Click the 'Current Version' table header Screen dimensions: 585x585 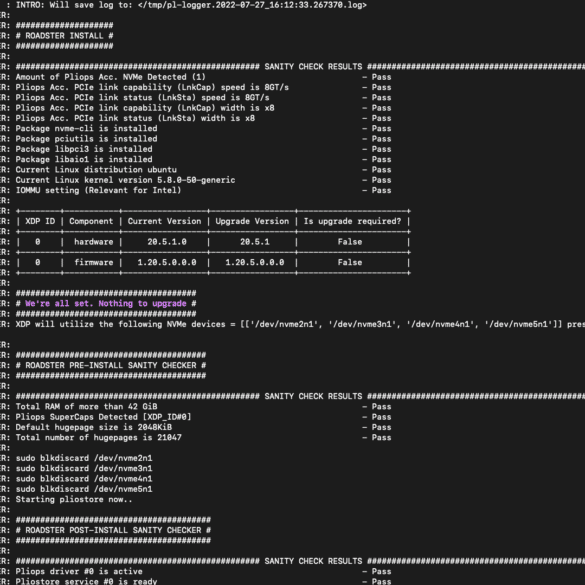165,221
